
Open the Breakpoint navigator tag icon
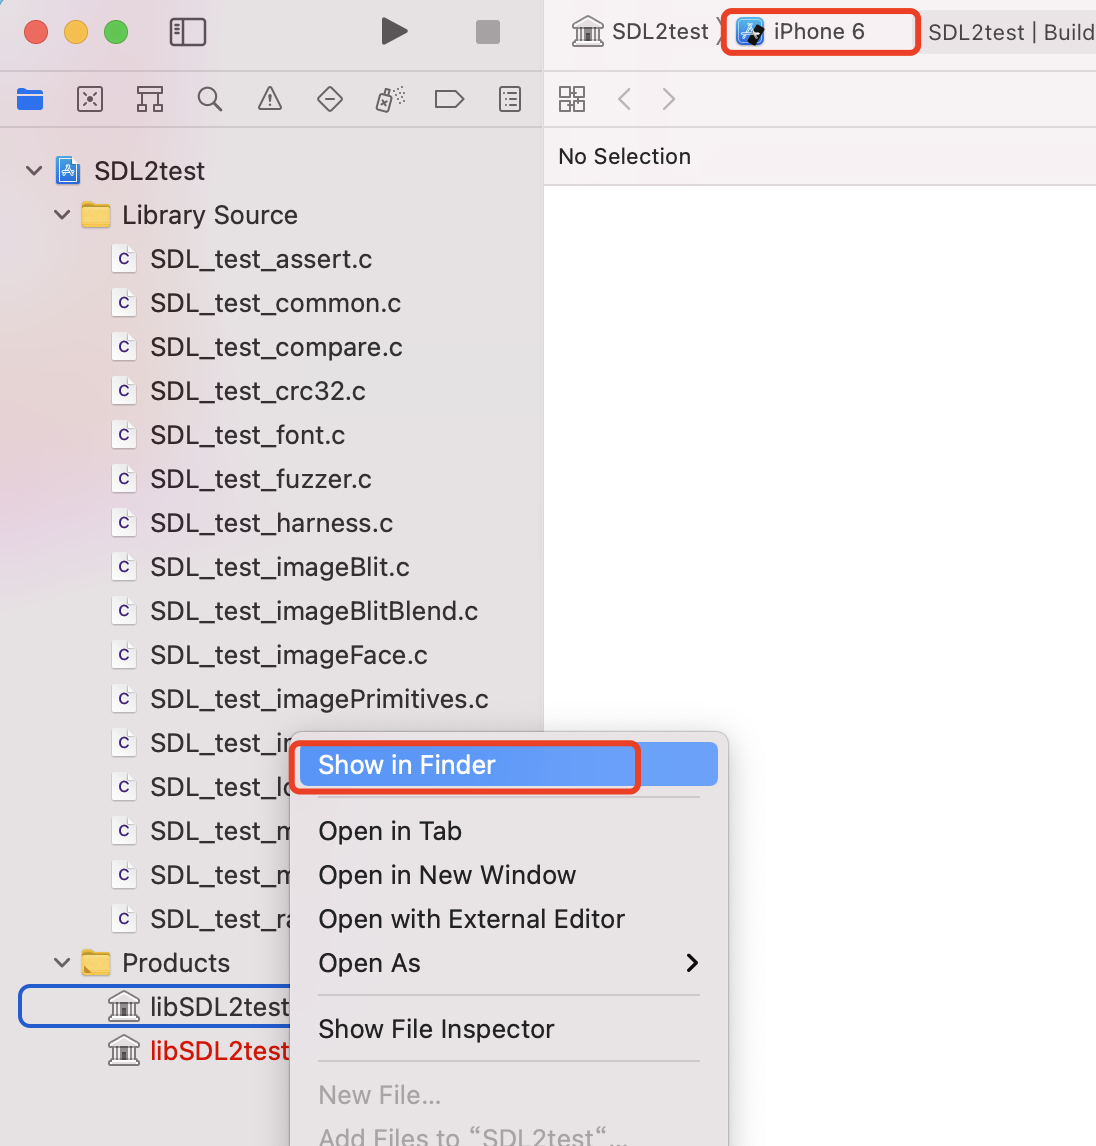click(x=449, y=99)
